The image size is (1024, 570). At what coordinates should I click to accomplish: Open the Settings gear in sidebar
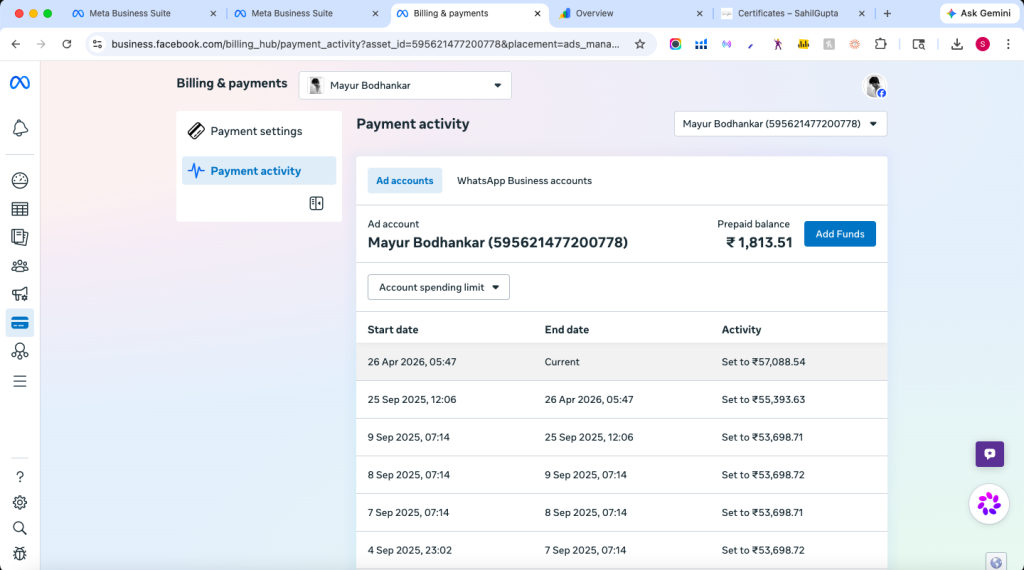20,503
